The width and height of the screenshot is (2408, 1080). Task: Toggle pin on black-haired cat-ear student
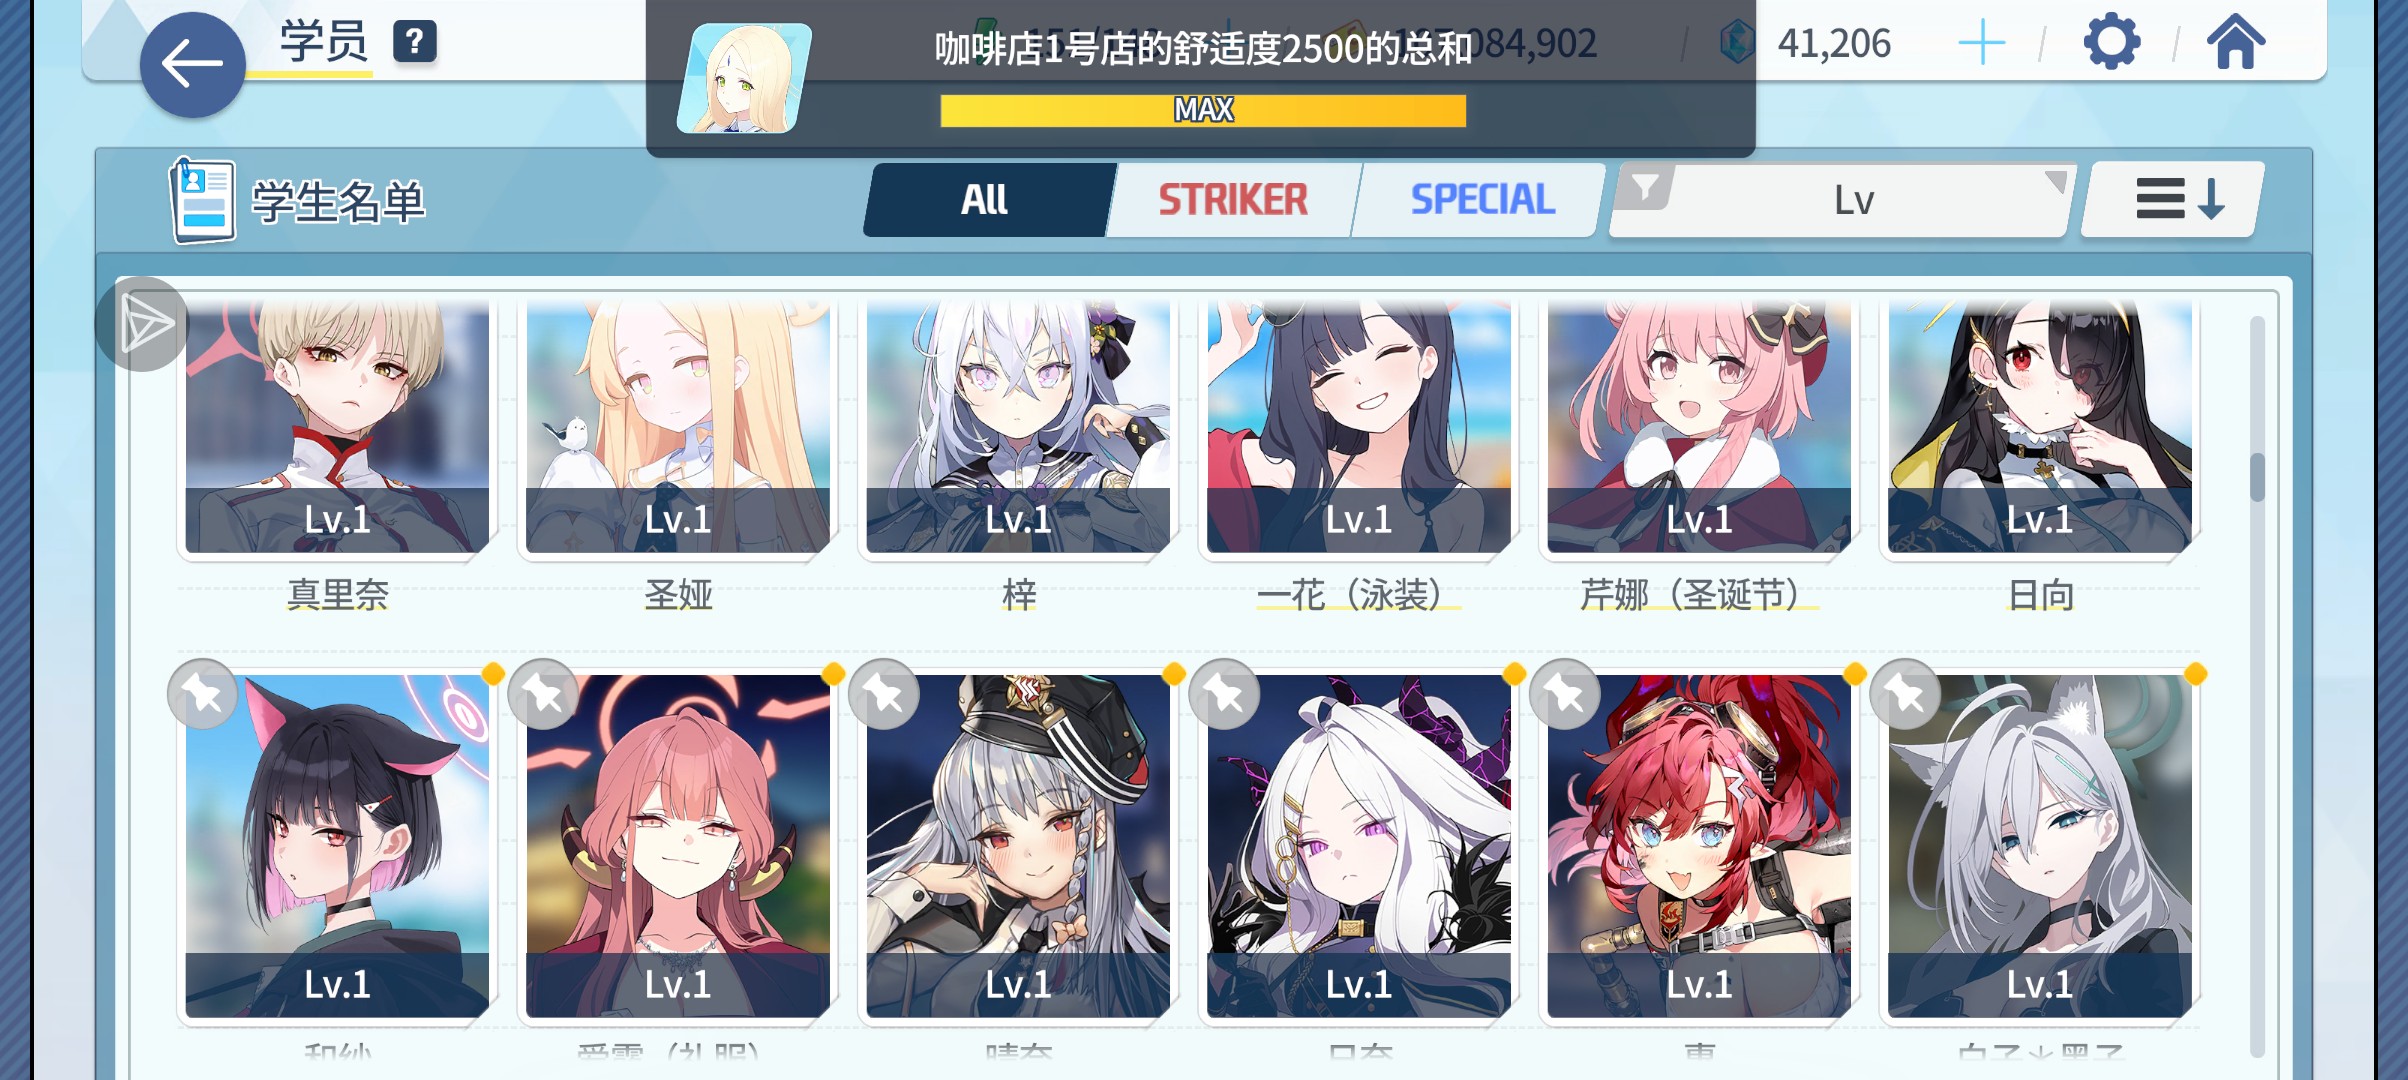[x=203, y=694]
